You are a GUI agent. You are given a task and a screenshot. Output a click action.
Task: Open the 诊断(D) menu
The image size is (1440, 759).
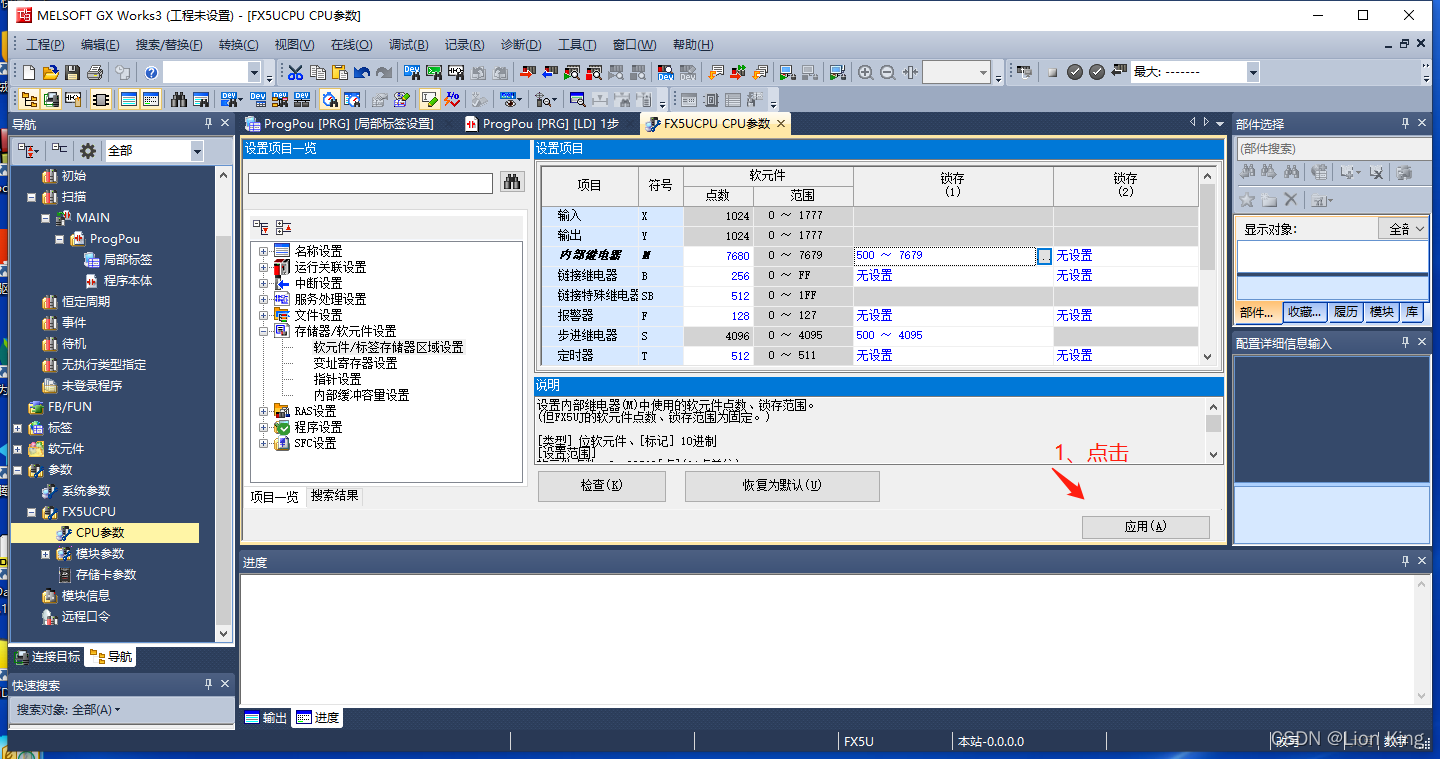pos(521,45)
